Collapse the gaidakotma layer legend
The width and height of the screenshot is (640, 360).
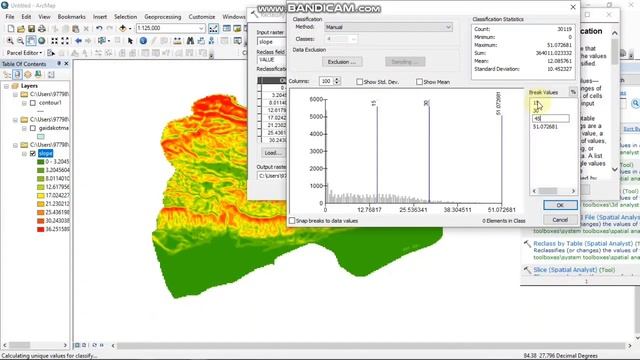pos(24,128)
